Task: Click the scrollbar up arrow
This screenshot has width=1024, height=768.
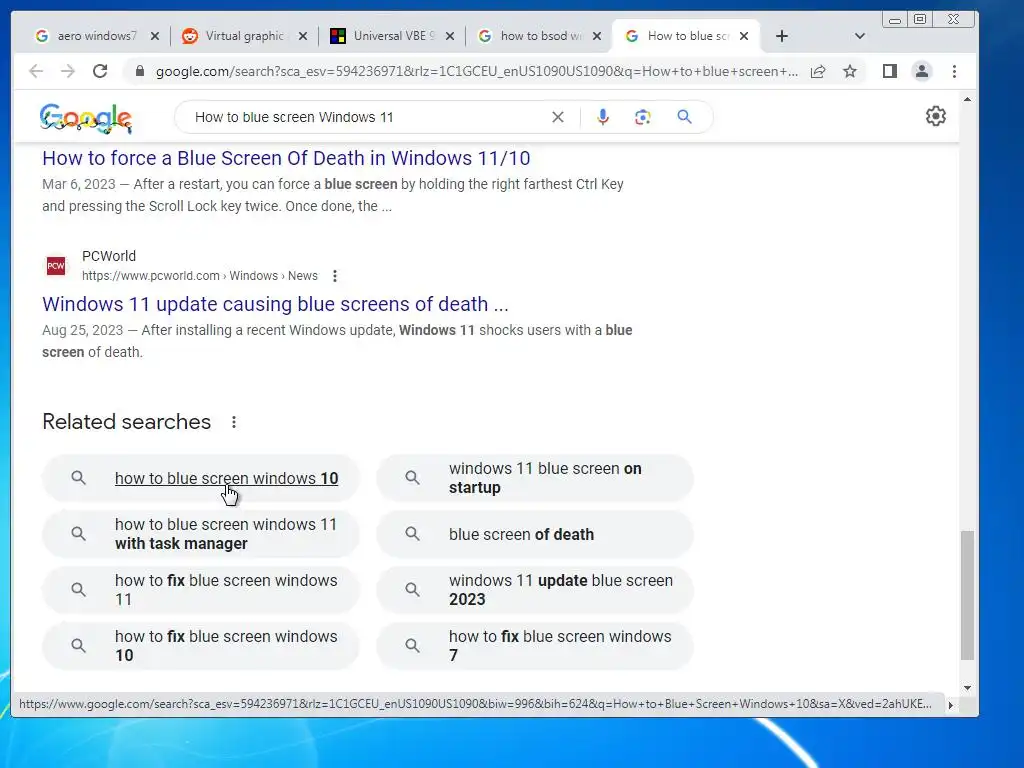Action: (x=967, y=99)
